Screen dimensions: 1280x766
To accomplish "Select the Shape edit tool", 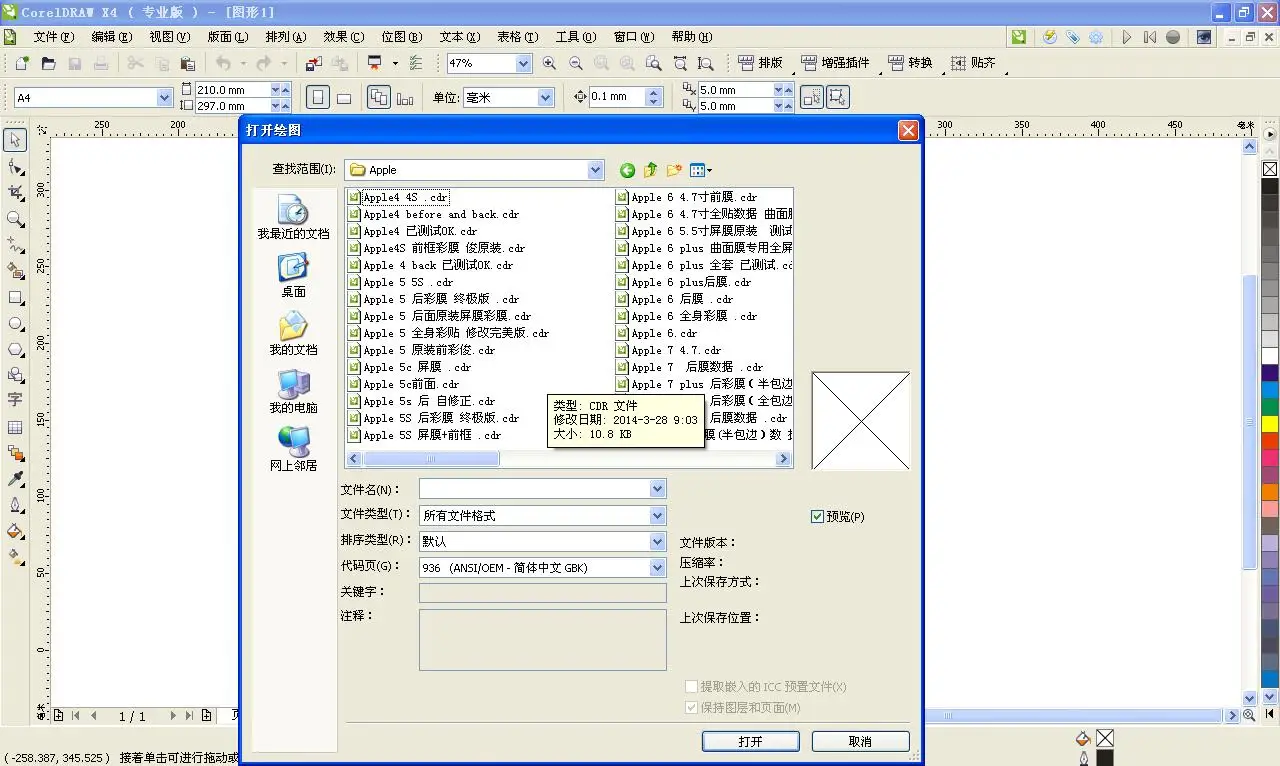I will point(15,167).
